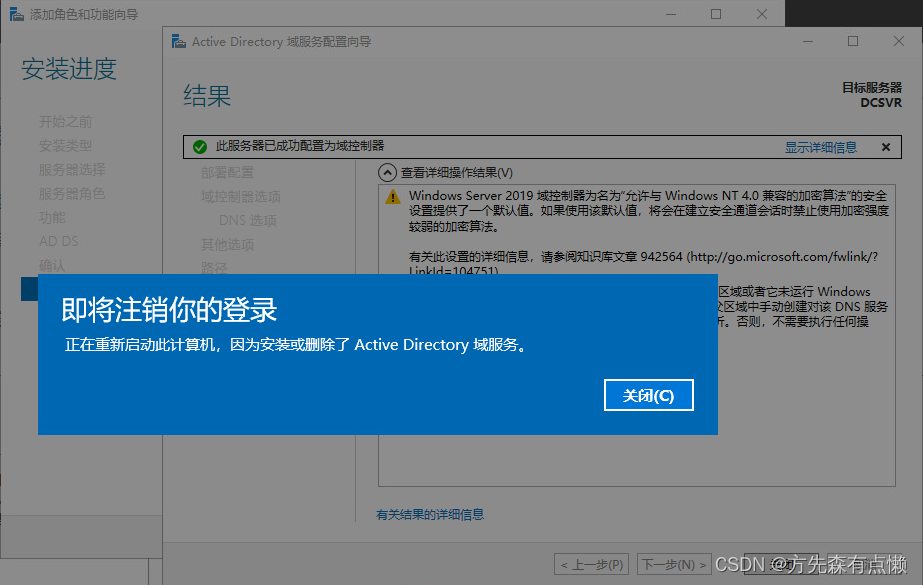Select 服务器选择 in Add Roles wizard

[x=72, y=169]
